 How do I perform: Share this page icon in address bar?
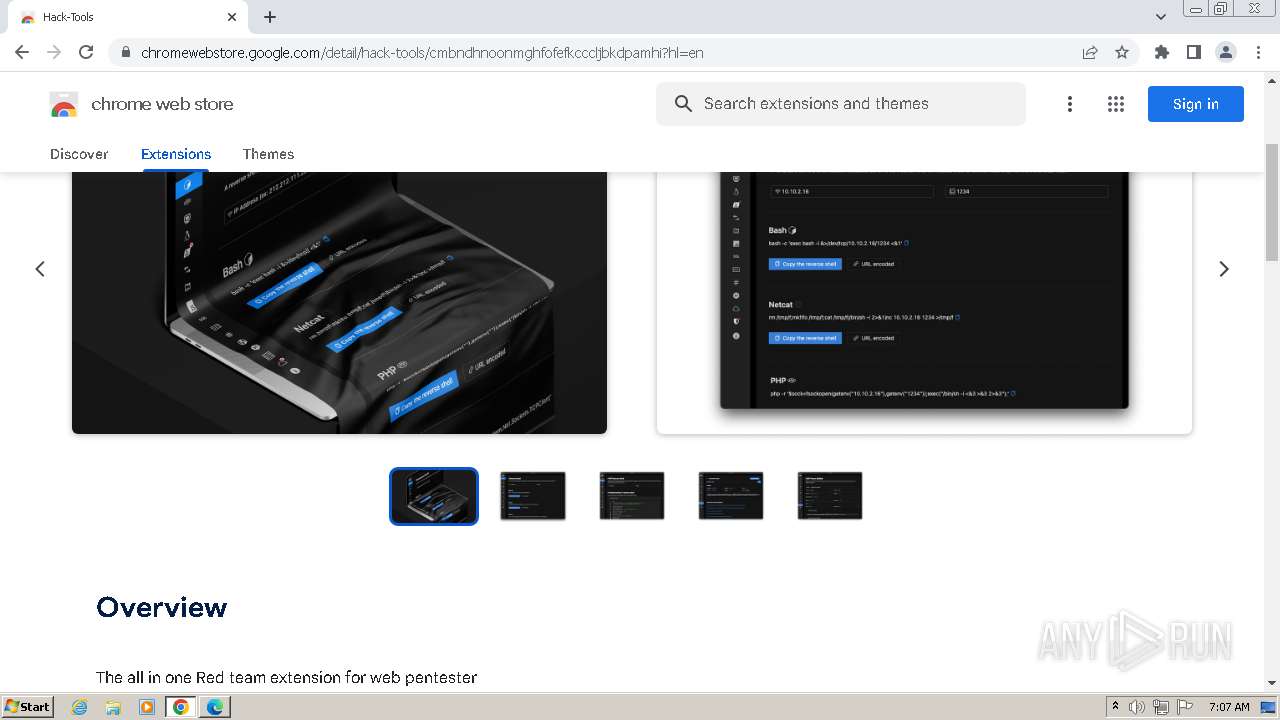pyautogui.click(x=1090, y=52)
